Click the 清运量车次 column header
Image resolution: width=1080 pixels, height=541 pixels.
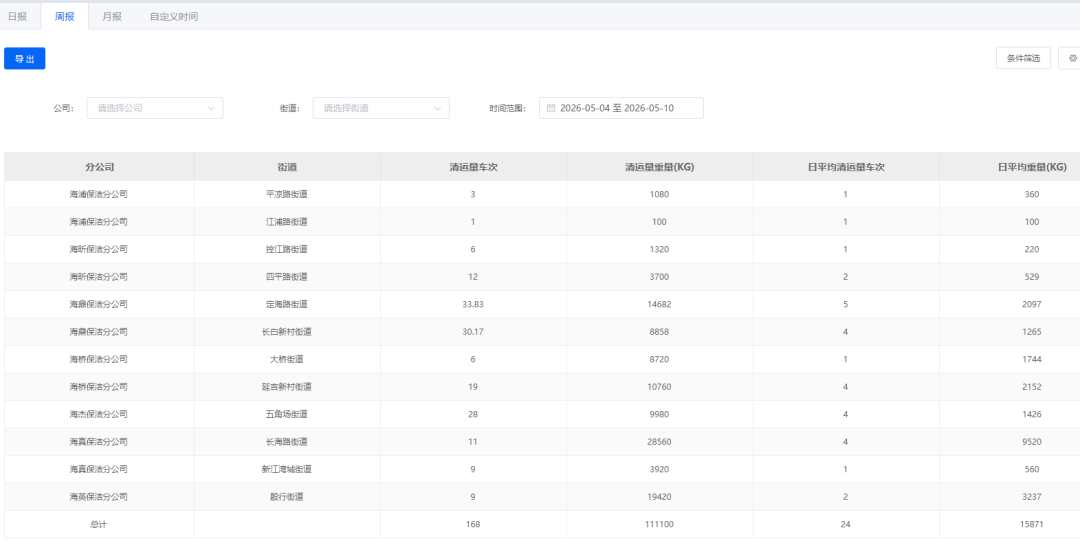473,167
